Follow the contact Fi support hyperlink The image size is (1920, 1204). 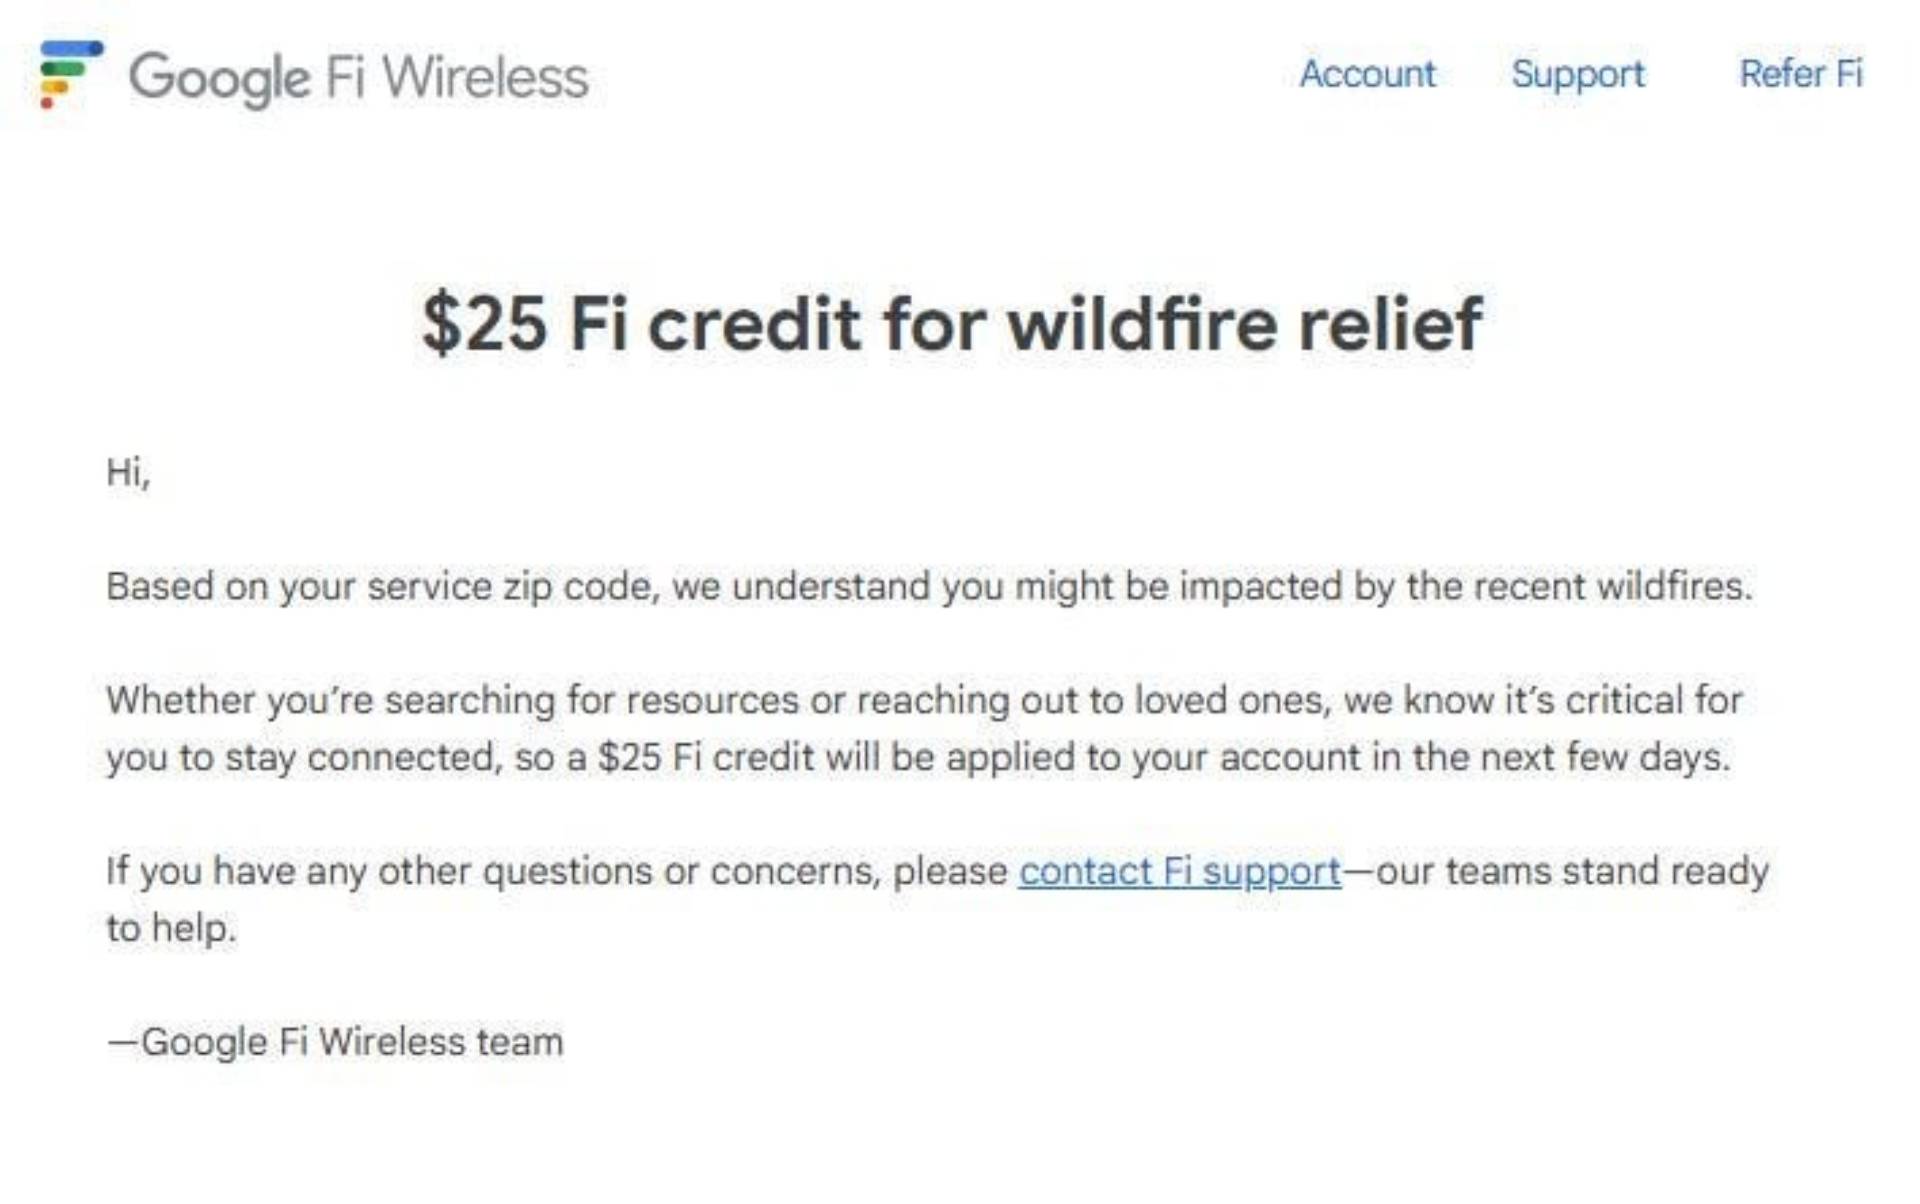(1179, 872)
